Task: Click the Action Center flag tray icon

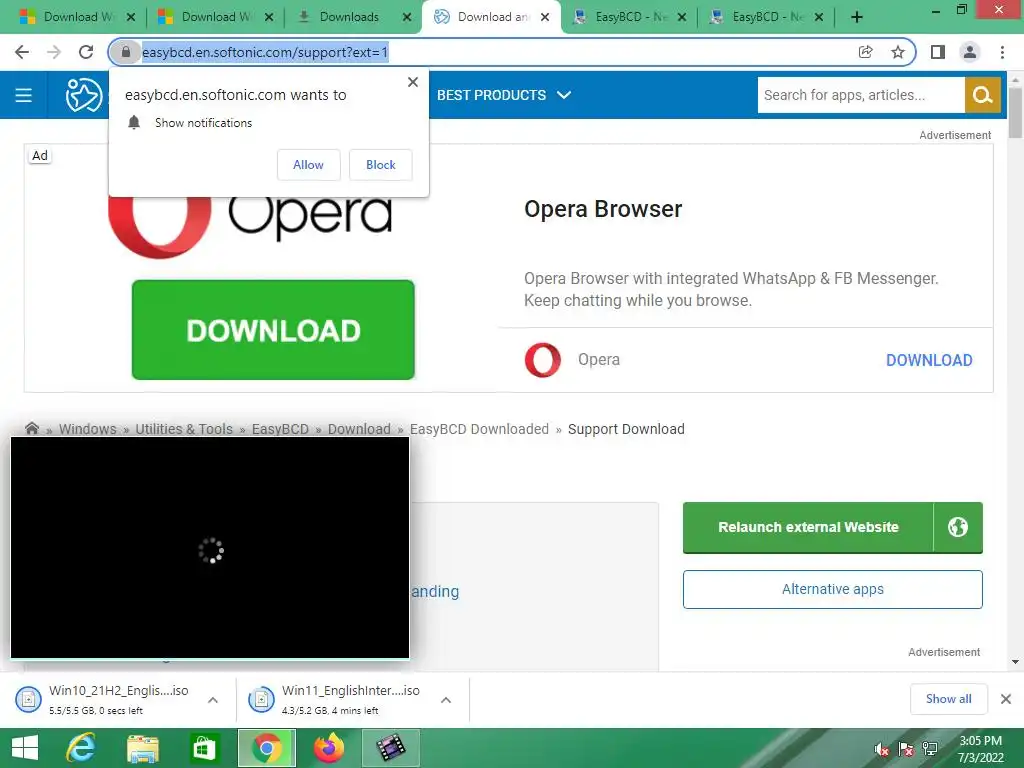Action: 906,750
